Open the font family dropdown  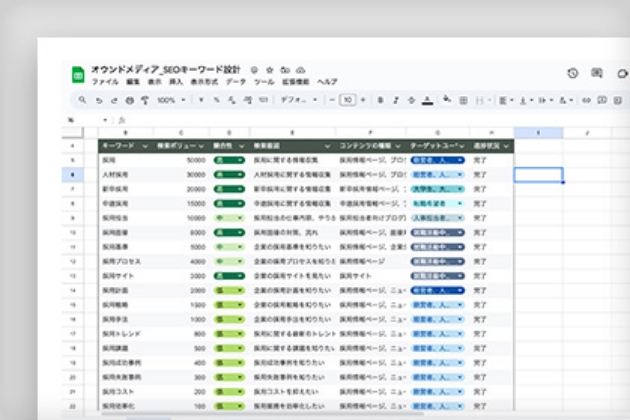pos(299,100)
